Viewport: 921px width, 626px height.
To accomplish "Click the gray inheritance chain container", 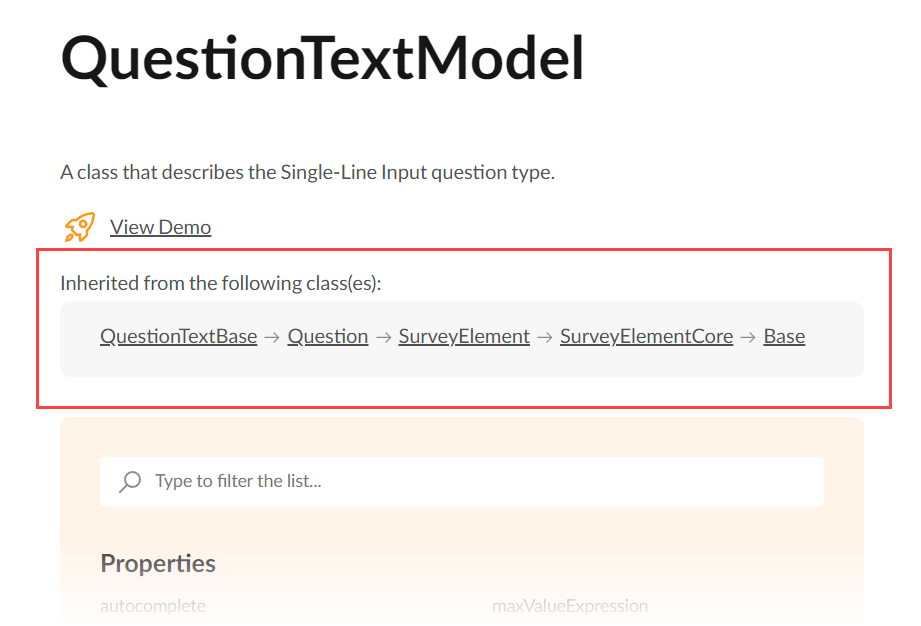I will [462, 339].
